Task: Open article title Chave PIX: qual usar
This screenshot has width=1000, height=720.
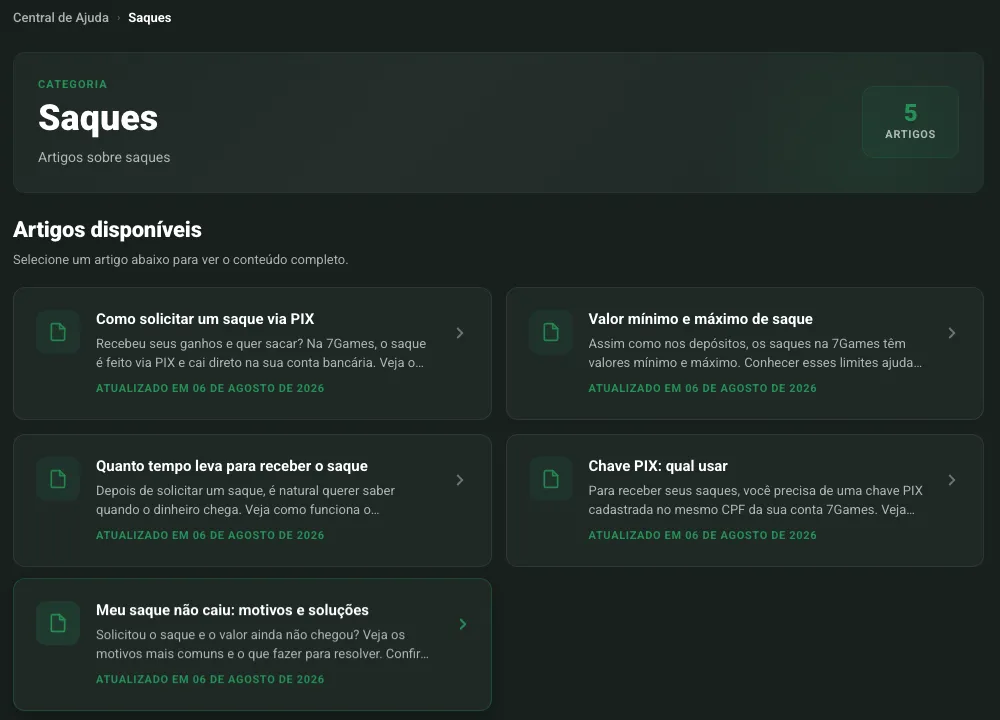Action: point(658,466)
